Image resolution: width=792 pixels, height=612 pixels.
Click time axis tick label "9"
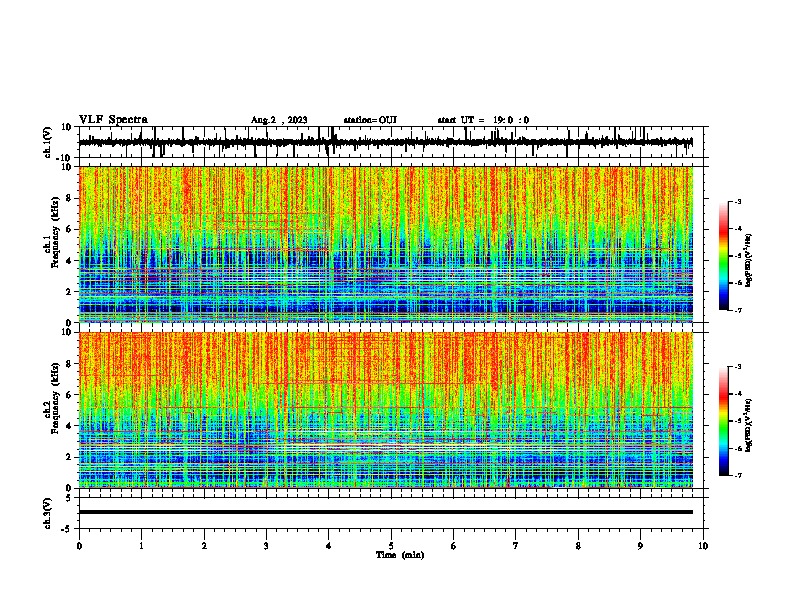coord(640,546)
